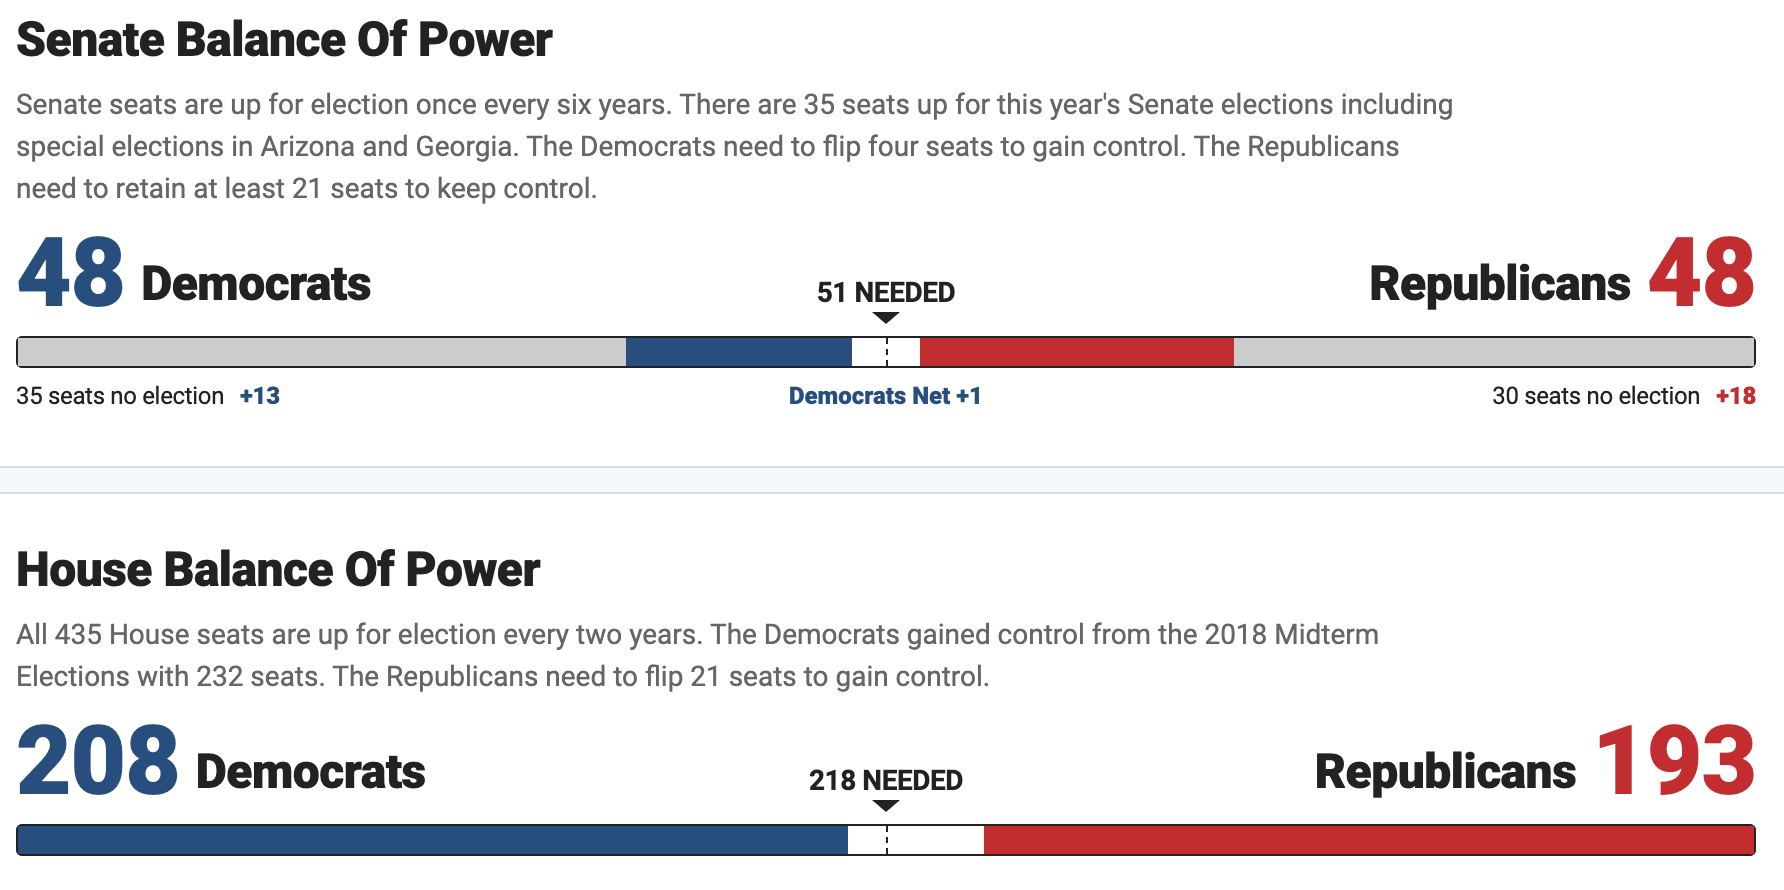Select the left gray no-election Senate segment
Screen dimensions: 1784x890
322,352
